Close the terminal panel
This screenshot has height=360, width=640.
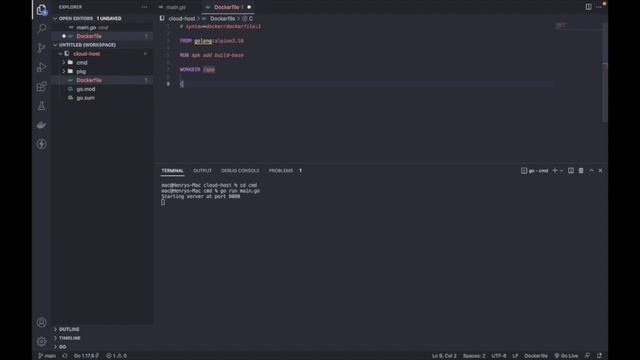coord(600,171)
